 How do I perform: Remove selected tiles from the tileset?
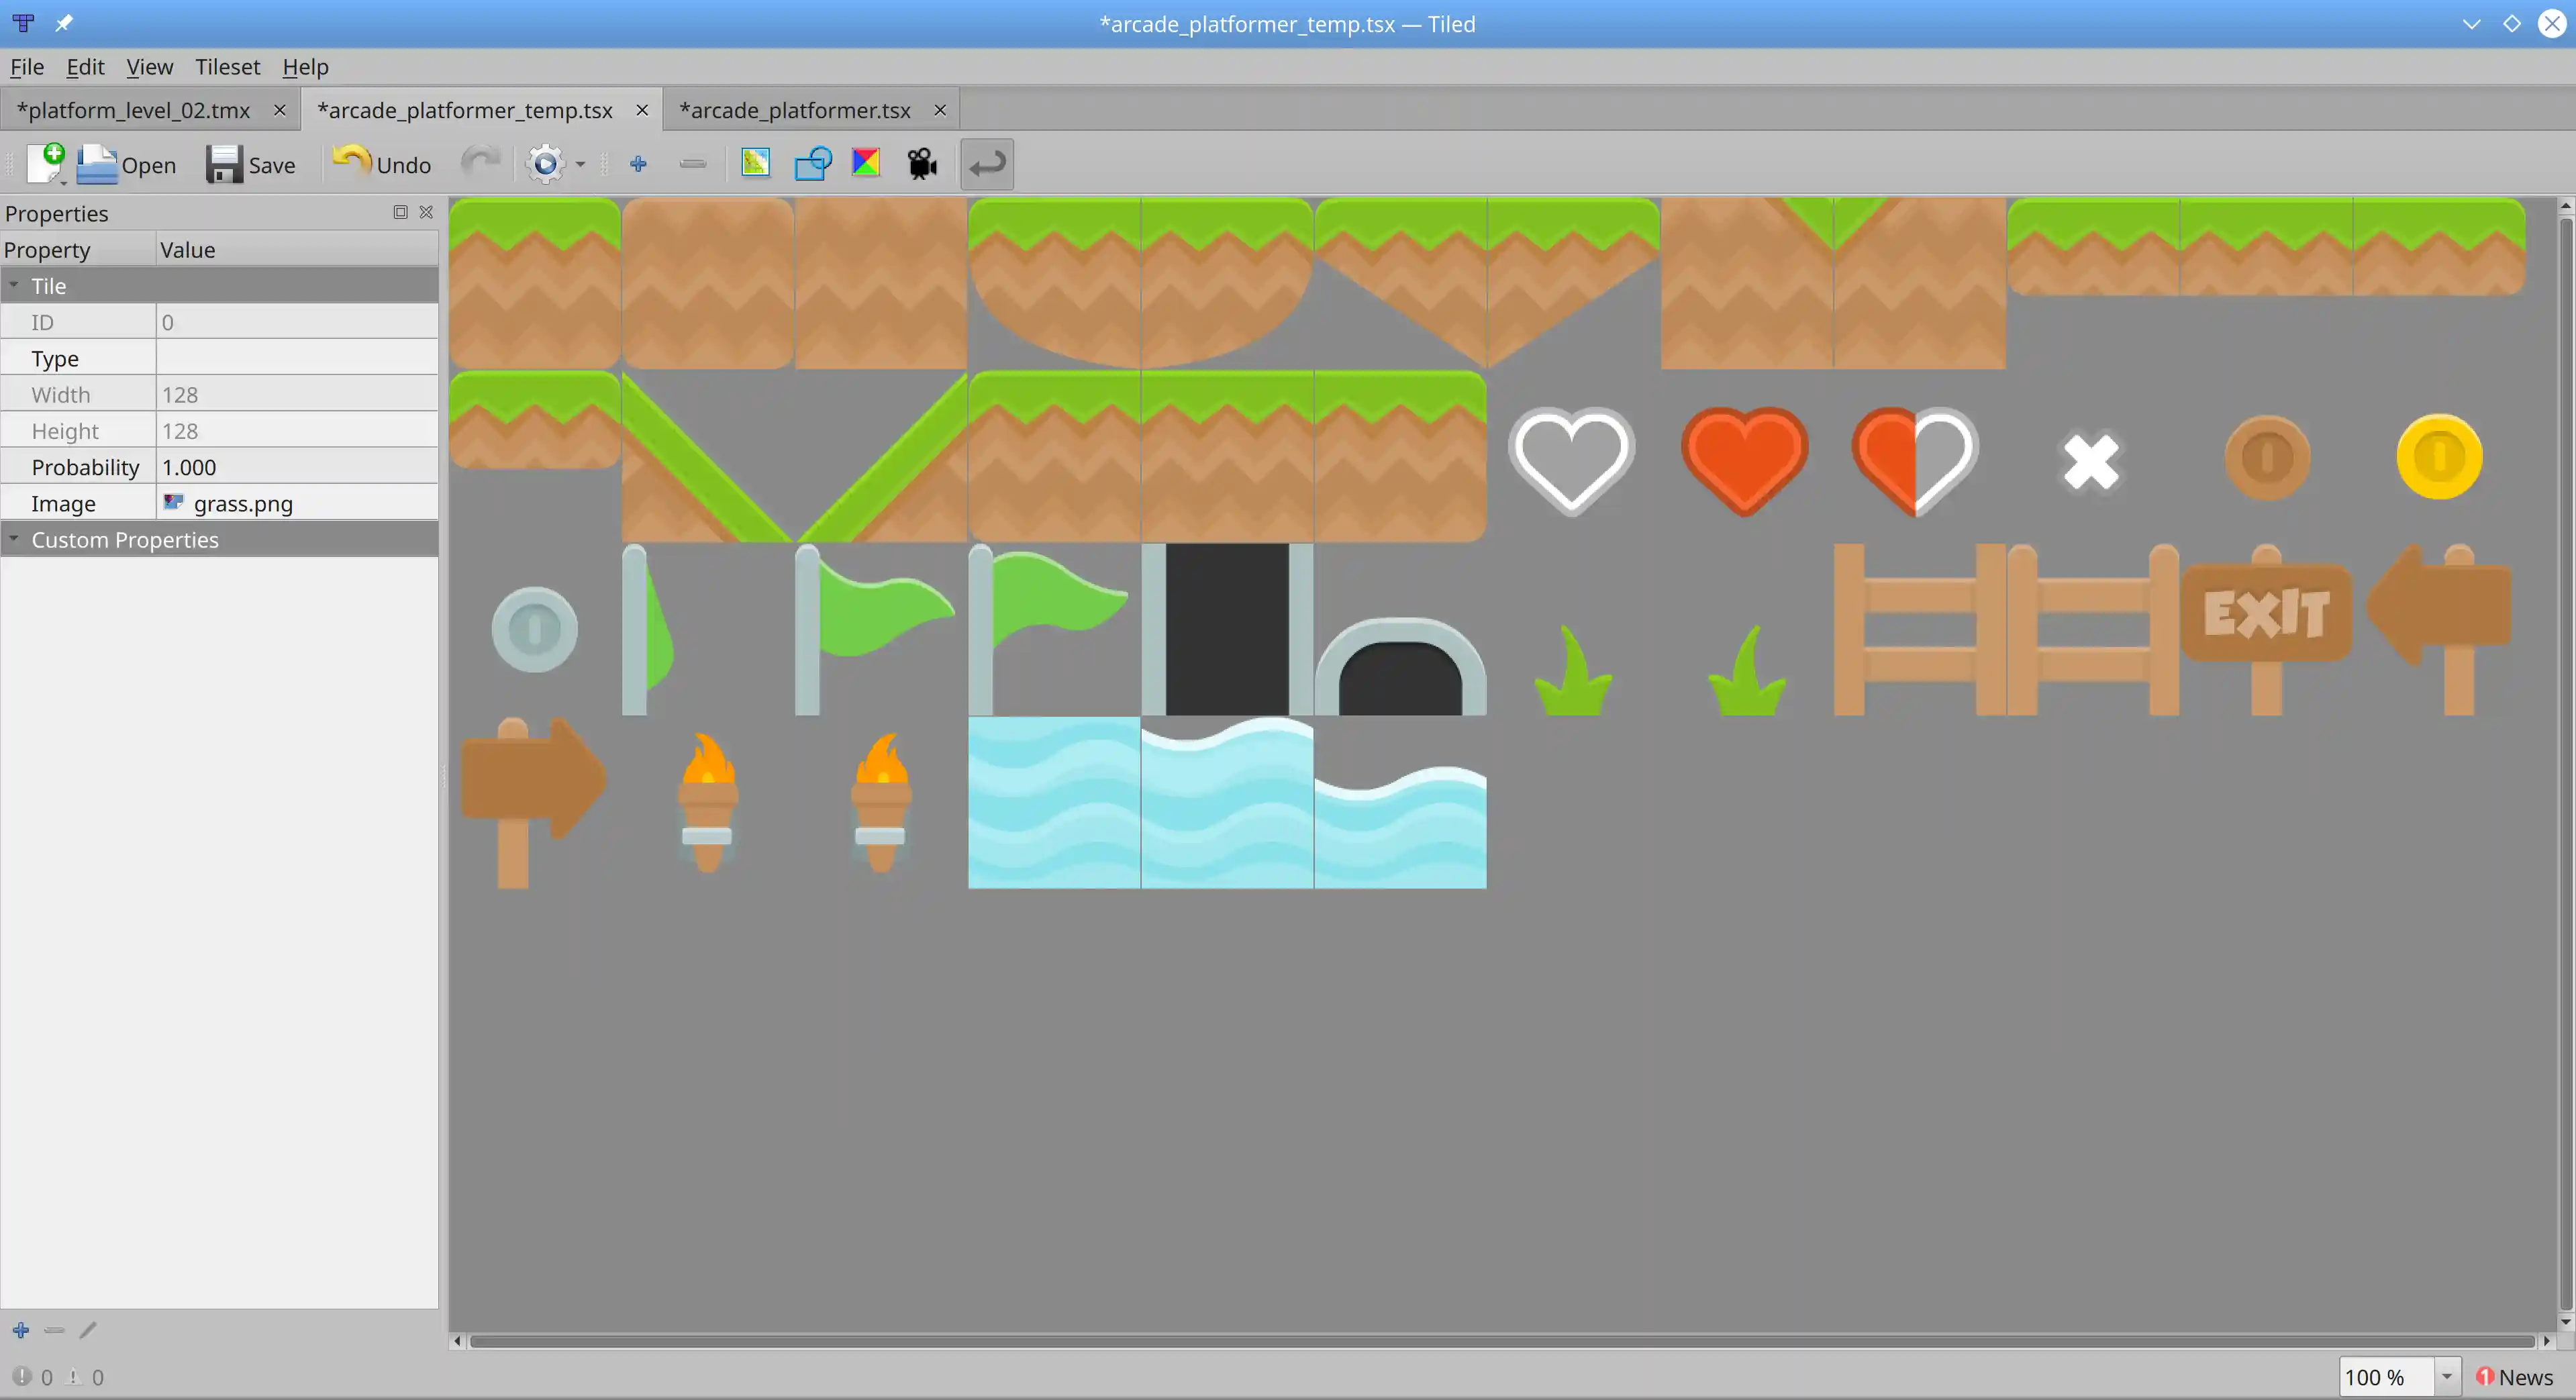click(x=692, y=163)
